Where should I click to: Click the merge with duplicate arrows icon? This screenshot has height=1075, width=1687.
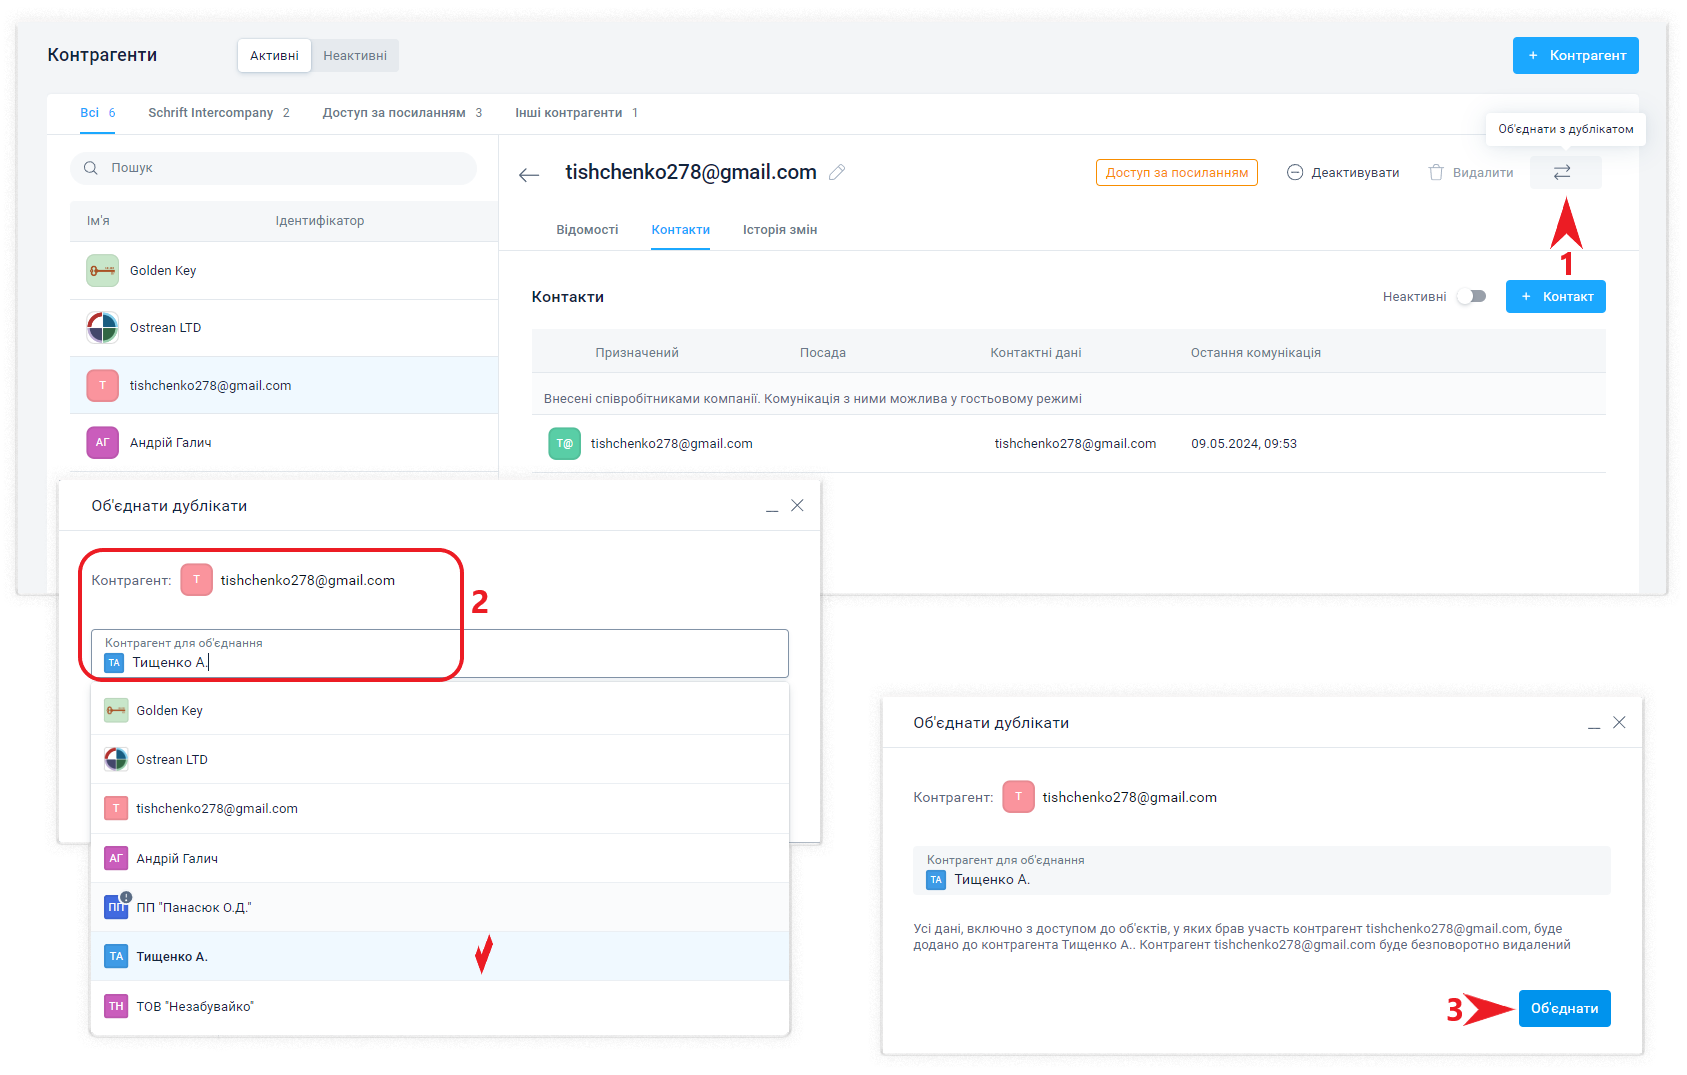pyautogui.click(x=1562, y=172)
